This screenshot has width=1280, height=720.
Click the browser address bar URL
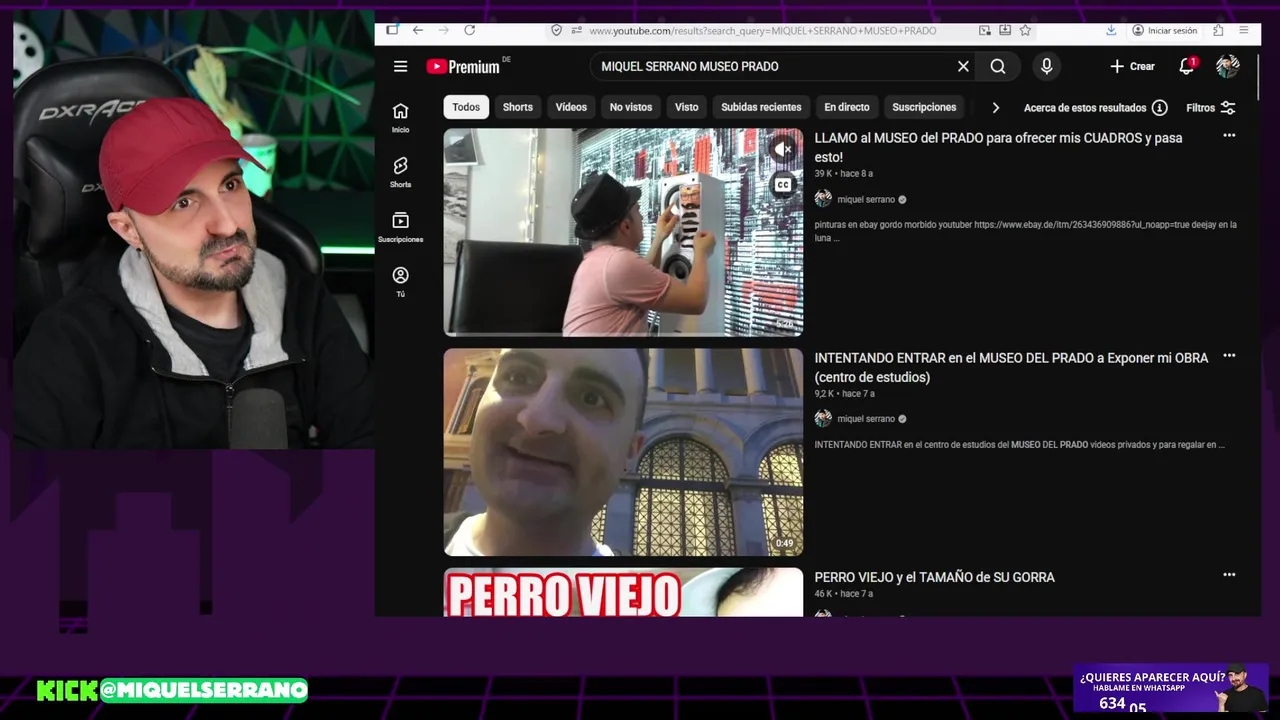[762, 31]
